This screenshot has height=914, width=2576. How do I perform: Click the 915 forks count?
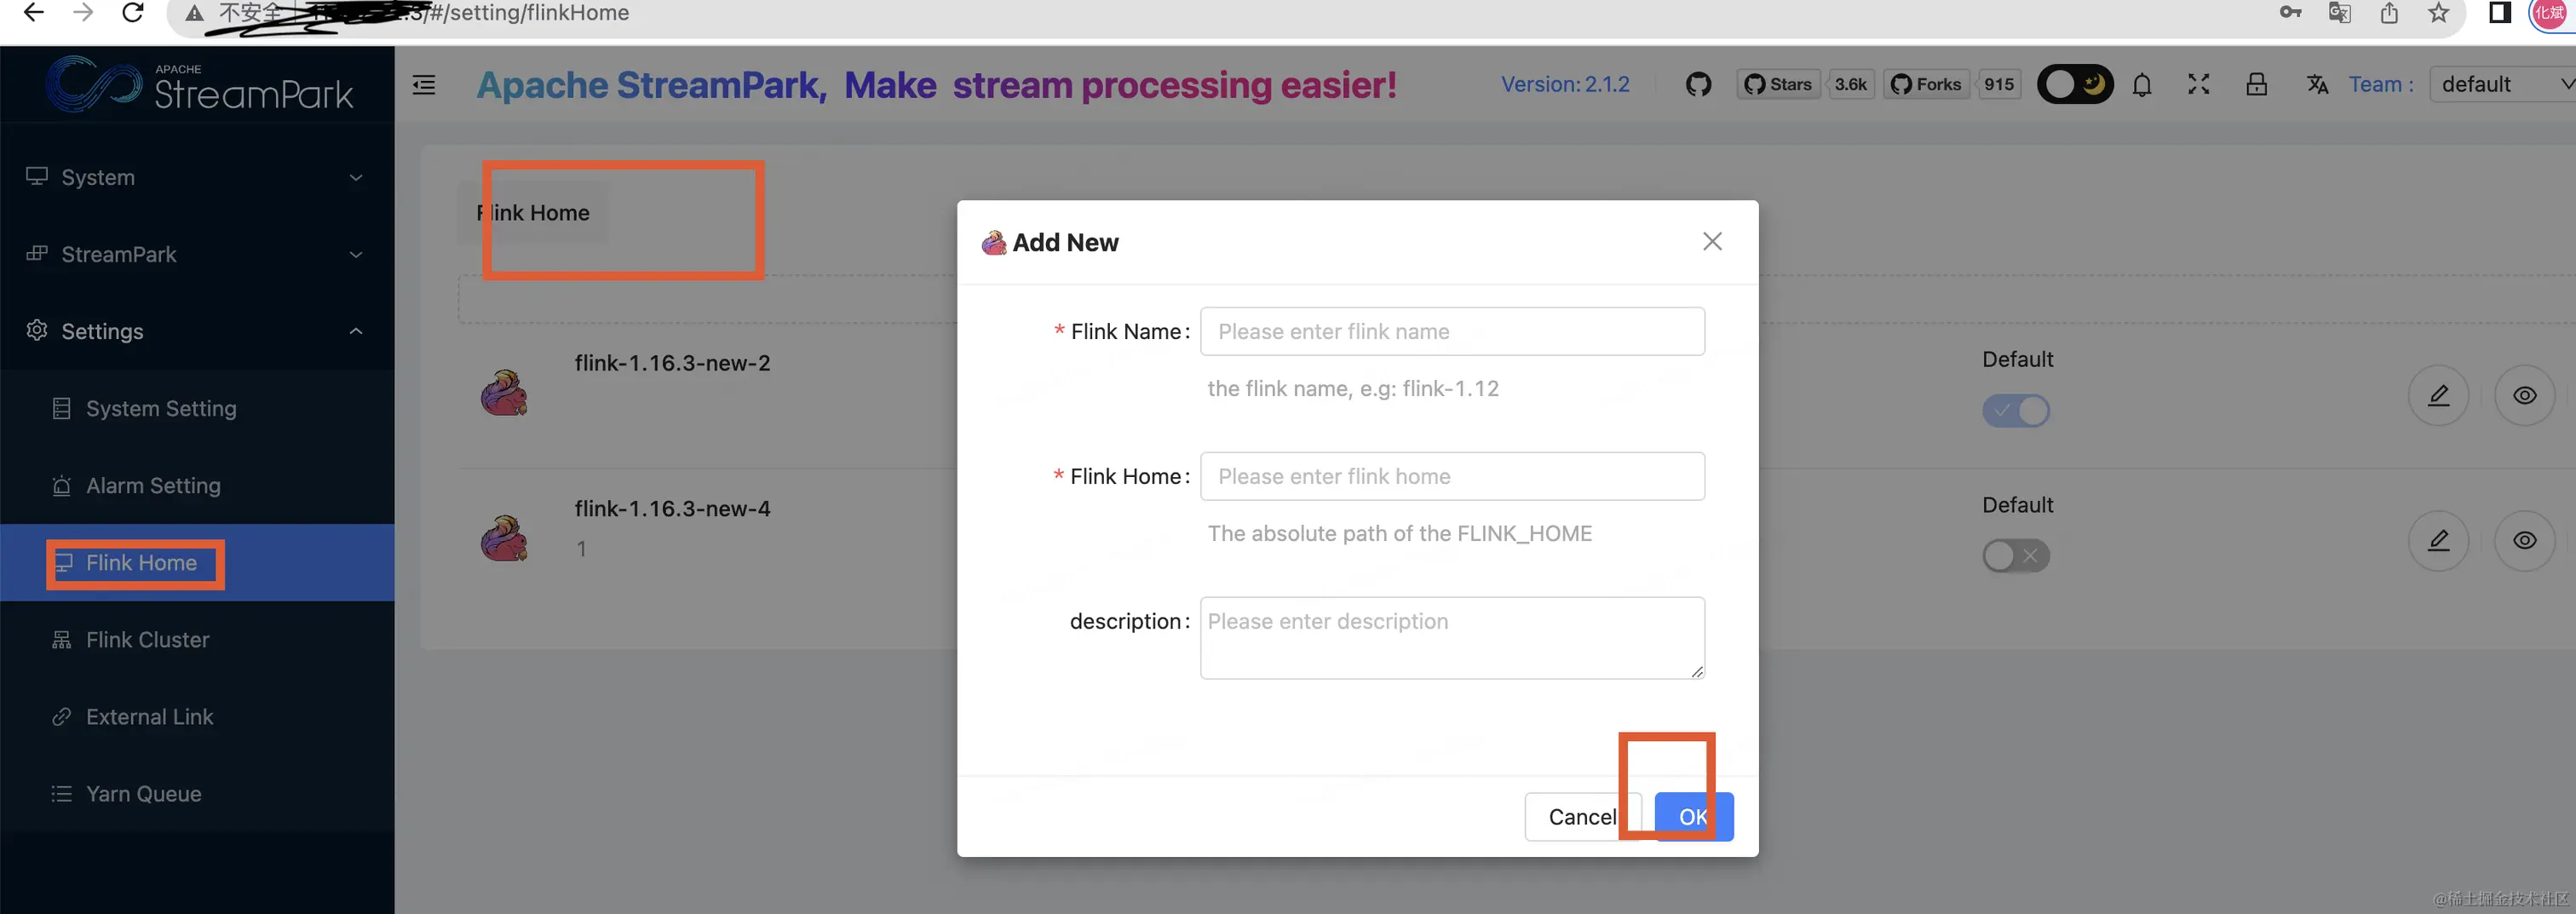click(1999, 85)
